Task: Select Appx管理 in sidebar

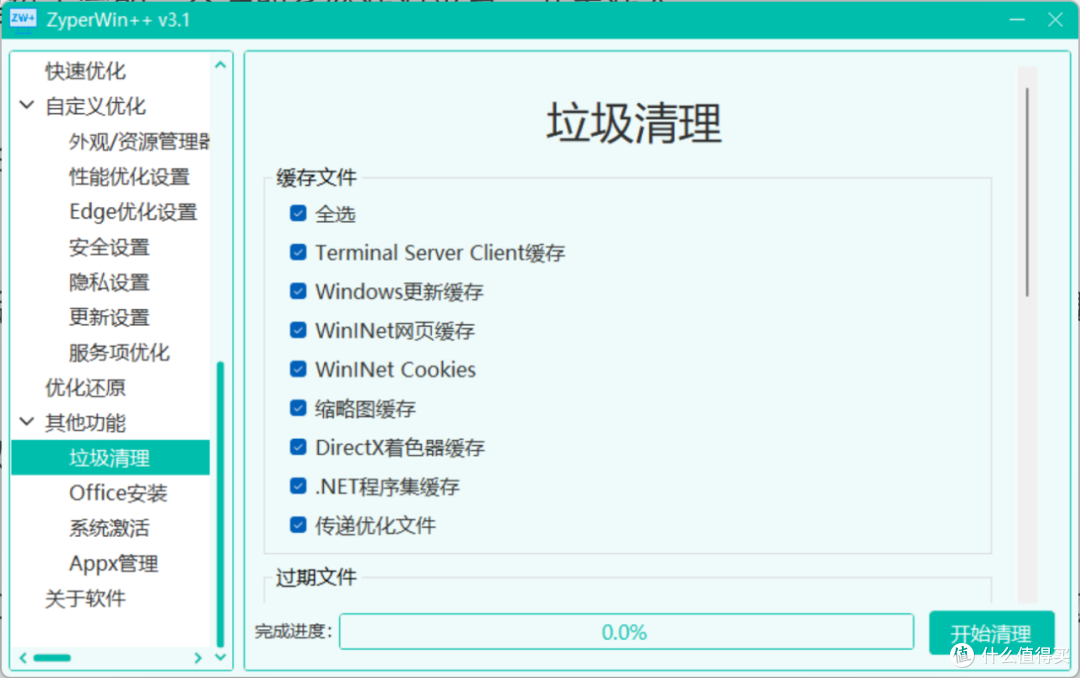Action: [114, 564]
